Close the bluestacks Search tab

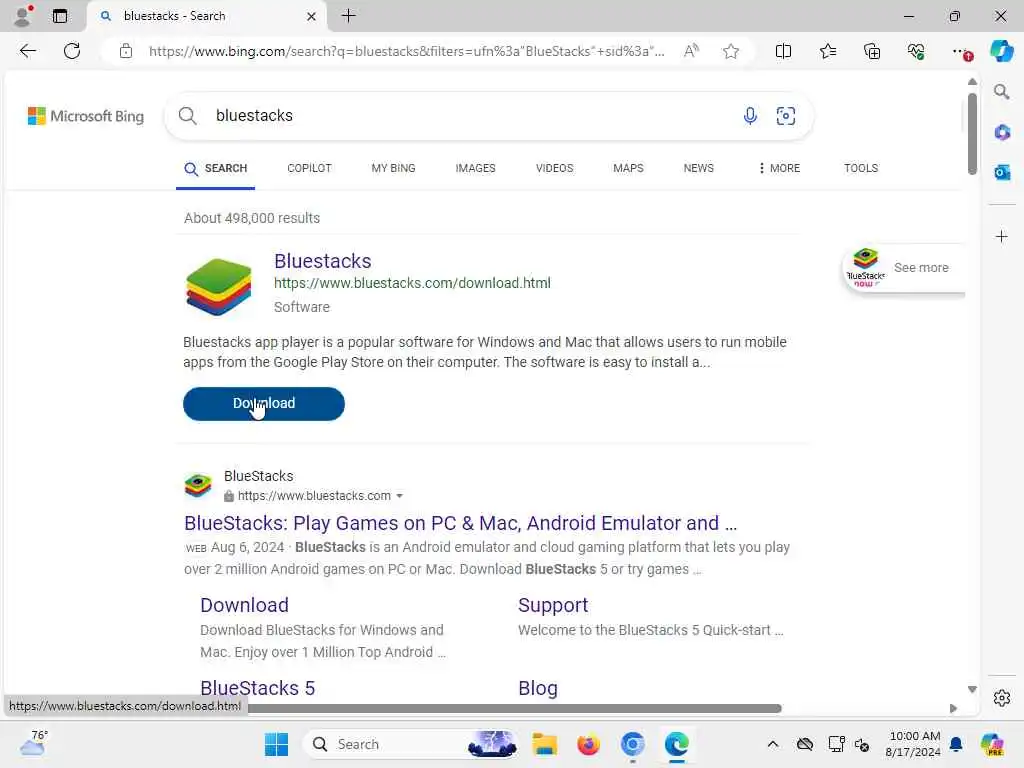(312, 16)
